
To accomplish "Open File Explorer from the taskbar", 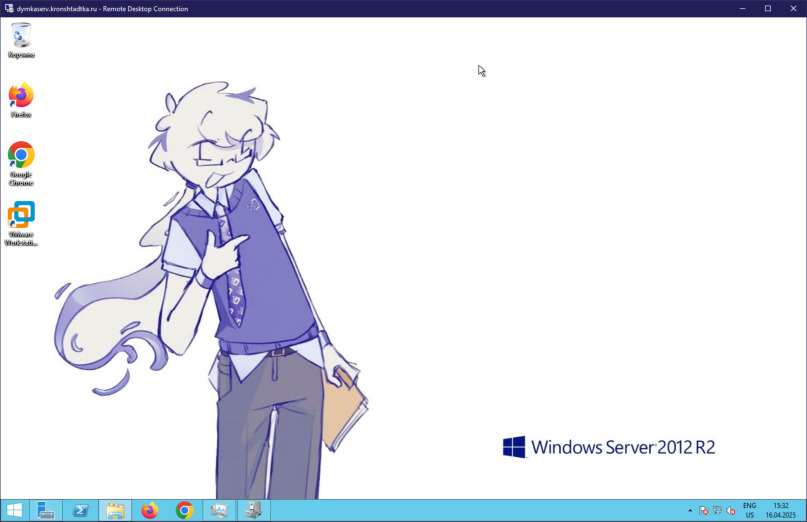I will coord(115,511).
